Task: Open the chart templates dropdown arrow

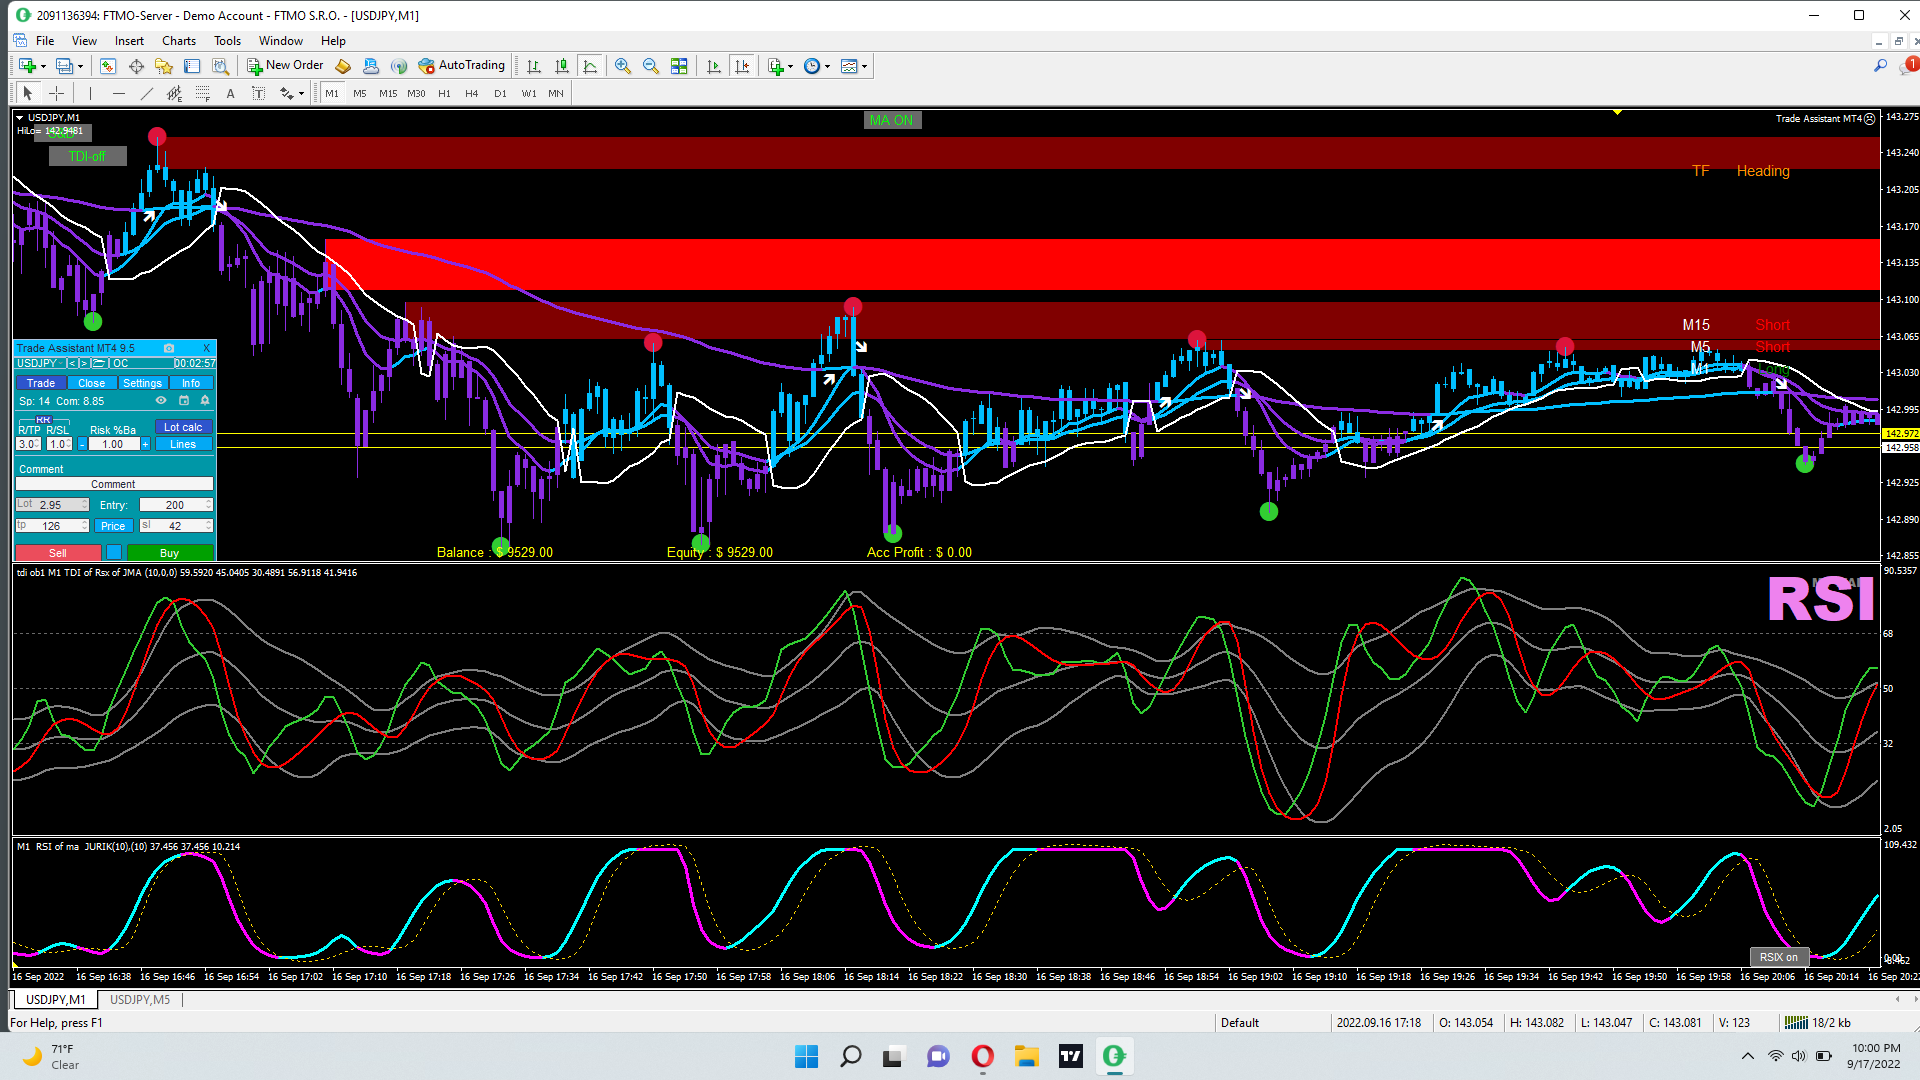Action: 865,67
